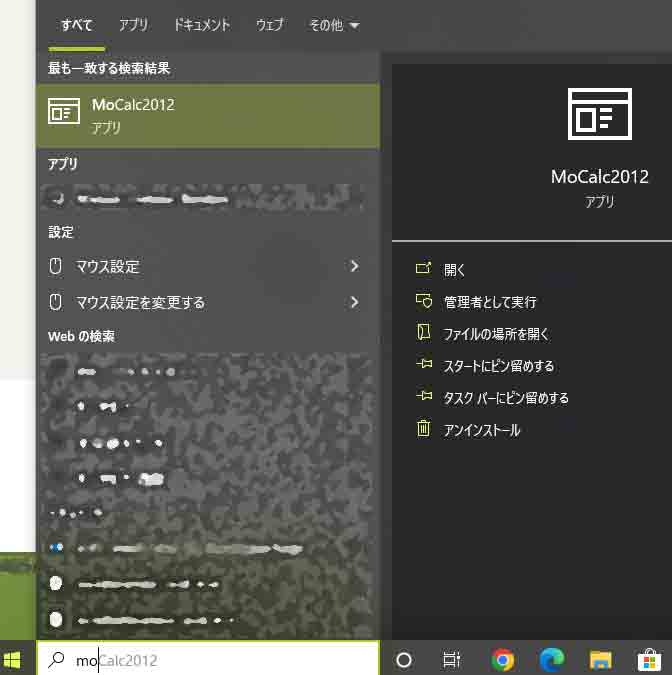
Task: Click スタートにピン留めする
Action: point(498,366)
